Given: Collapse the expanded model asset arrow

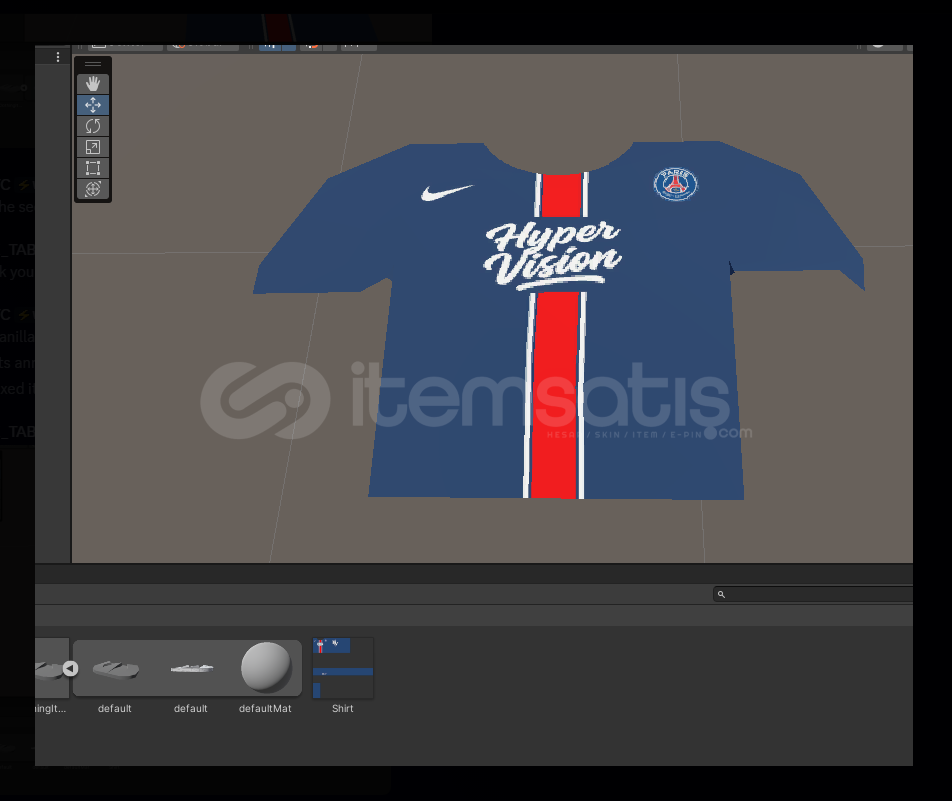Looking at the screenshot, I should [x=70, y=669].
